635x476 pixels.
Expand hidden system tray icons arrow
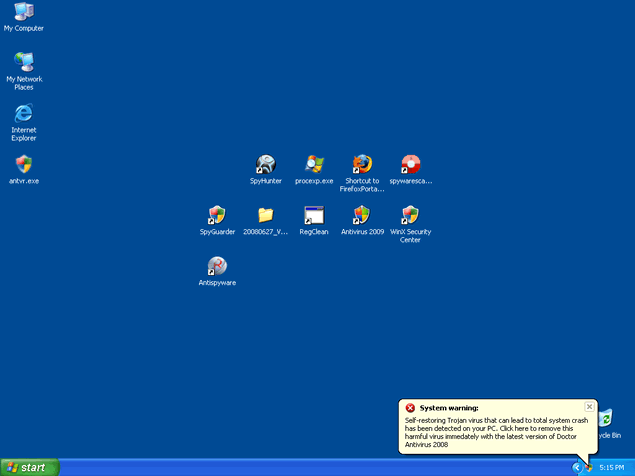[577, 467]
